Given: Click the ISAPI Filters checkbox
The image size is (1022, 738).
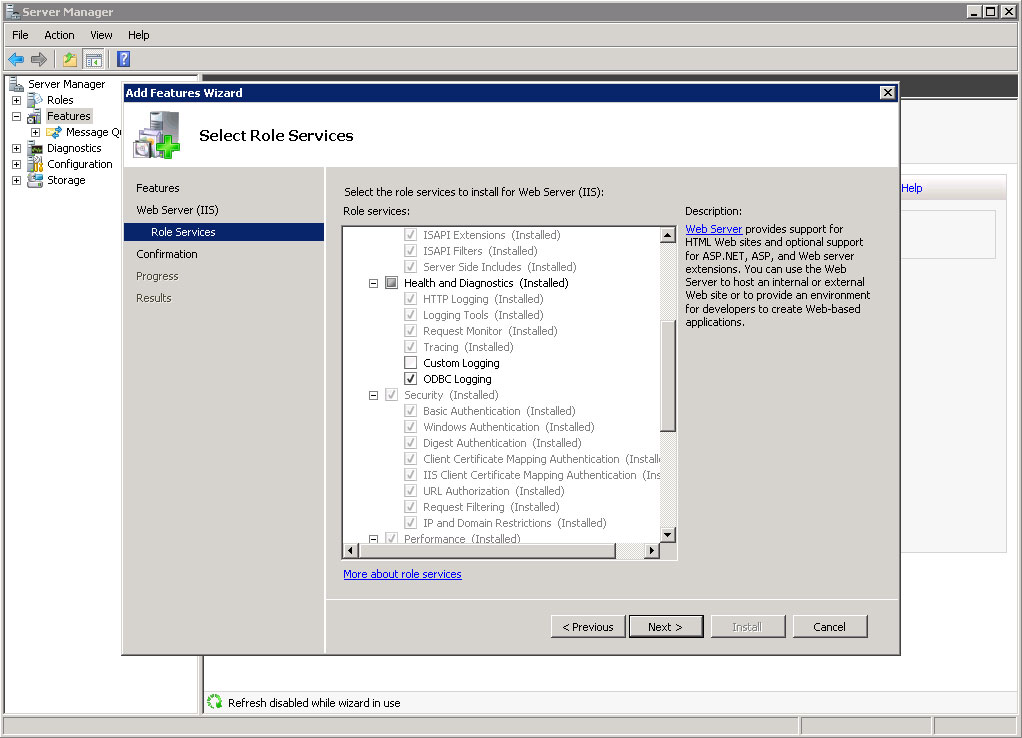Looking at the screenshot, I should click(411, 251).
